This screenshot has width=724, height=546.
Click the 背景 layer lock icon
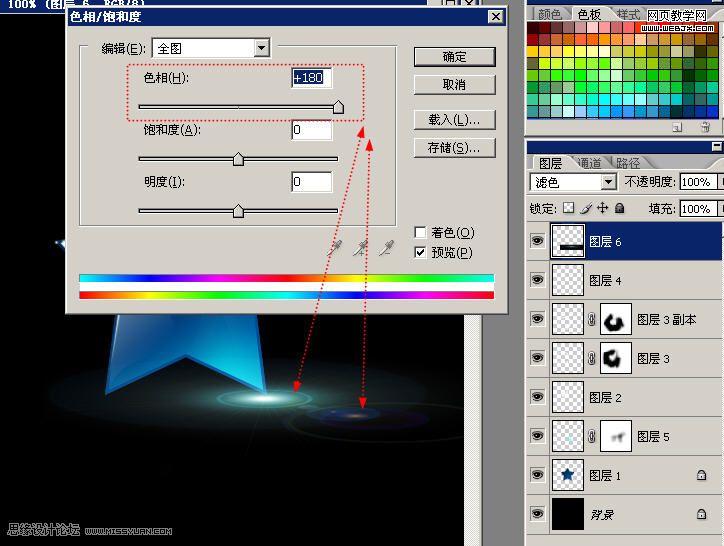coord(701,514)
